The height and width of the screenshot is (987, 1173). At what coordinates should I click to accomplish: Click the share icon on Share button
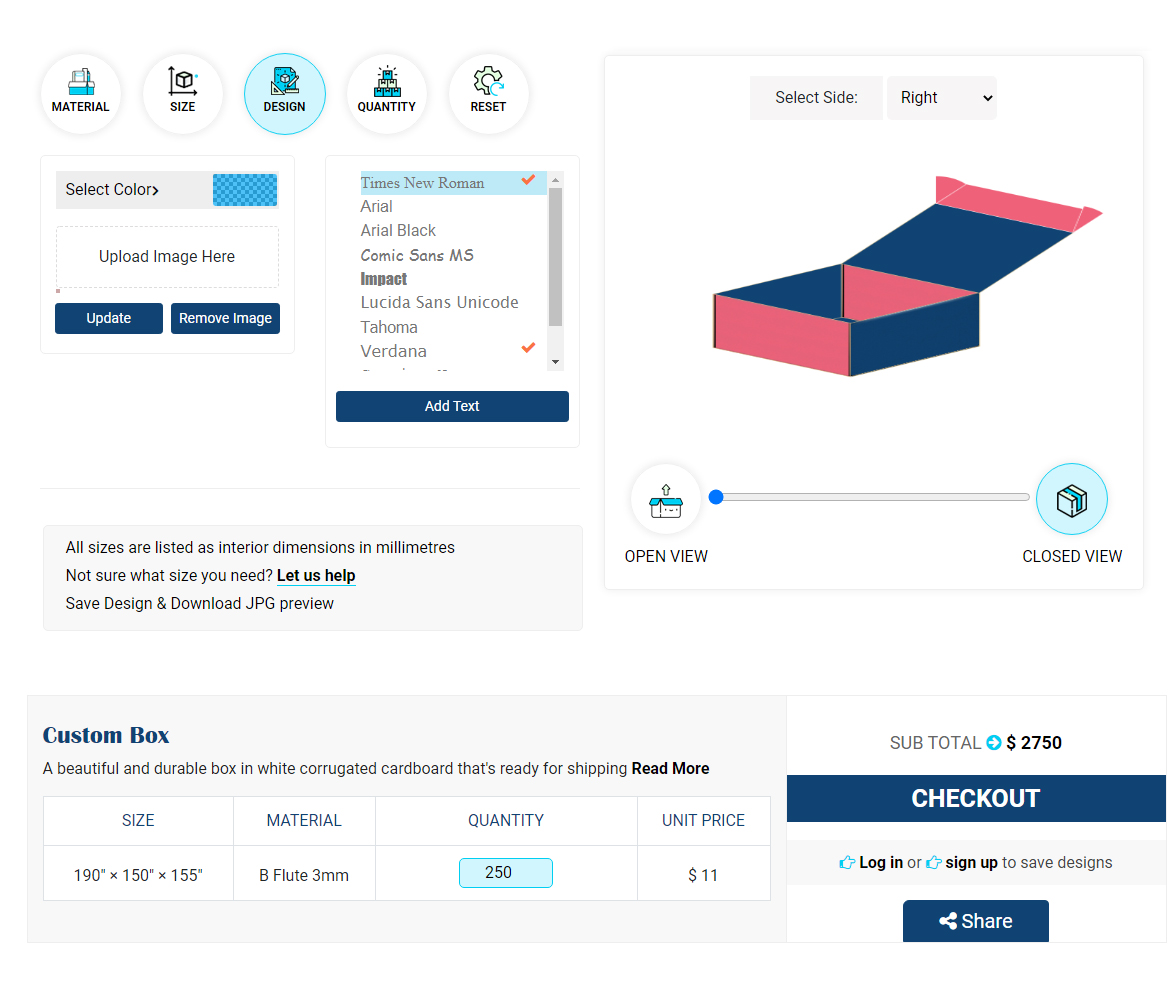948,922
